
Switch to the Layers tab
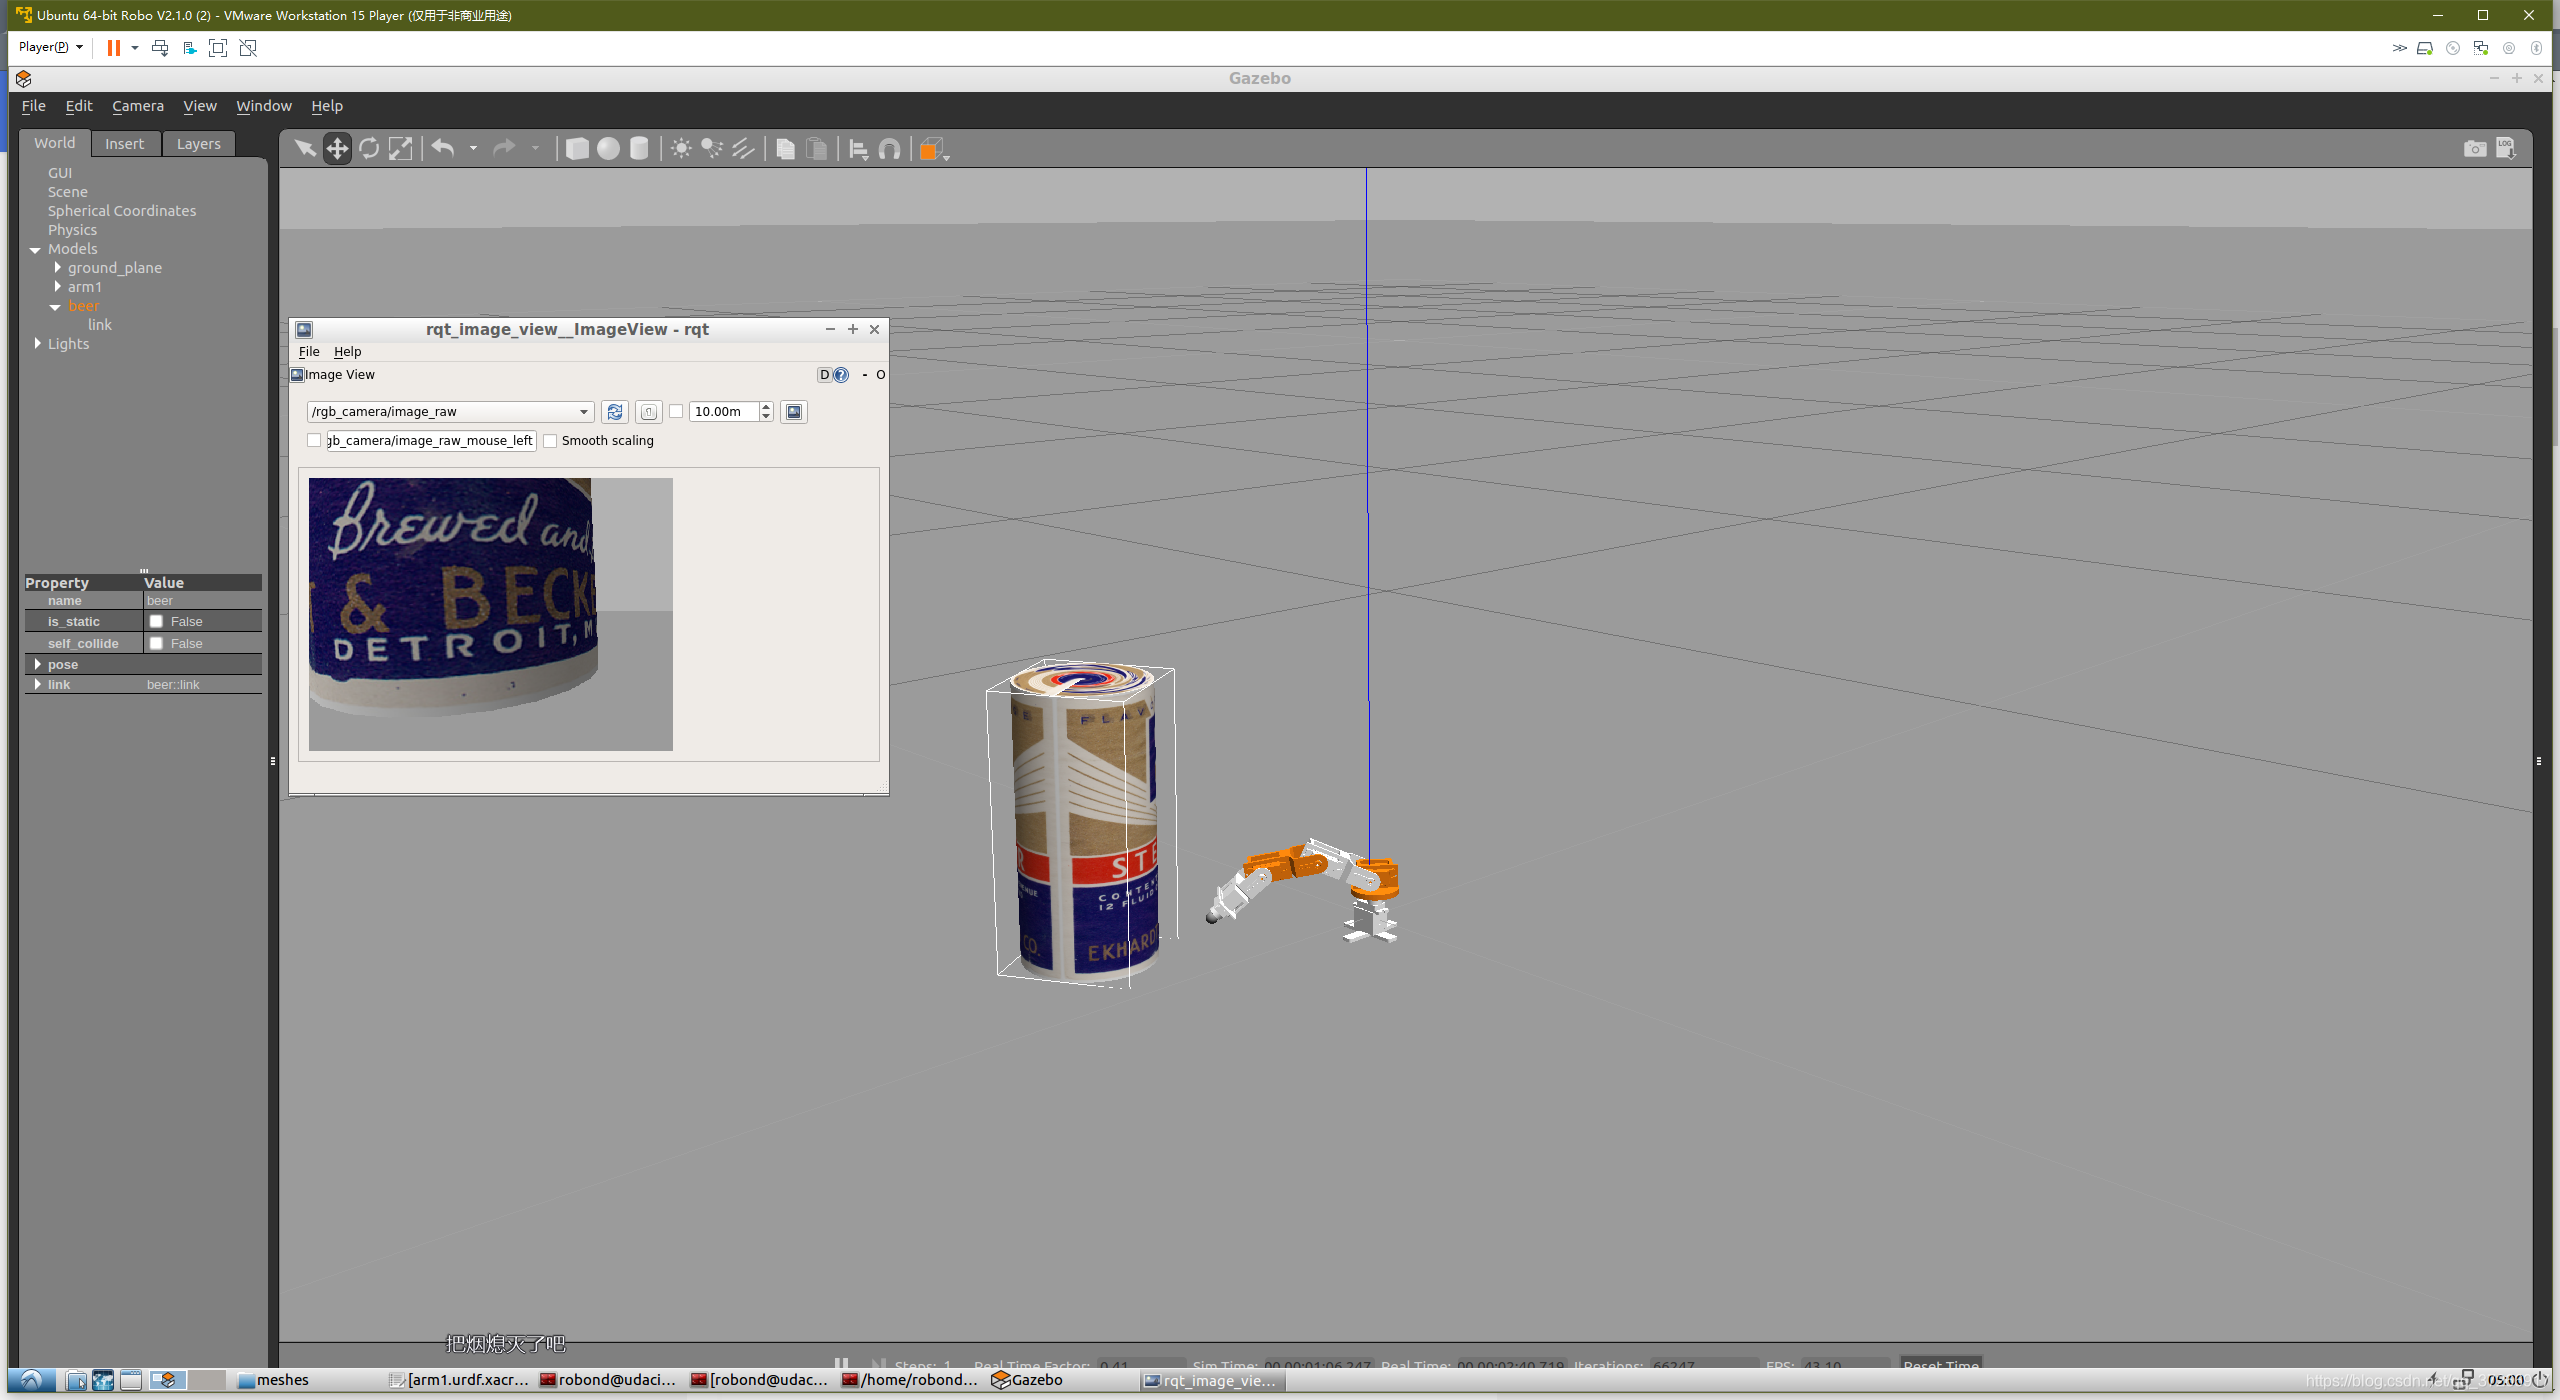tap(199, 144)
